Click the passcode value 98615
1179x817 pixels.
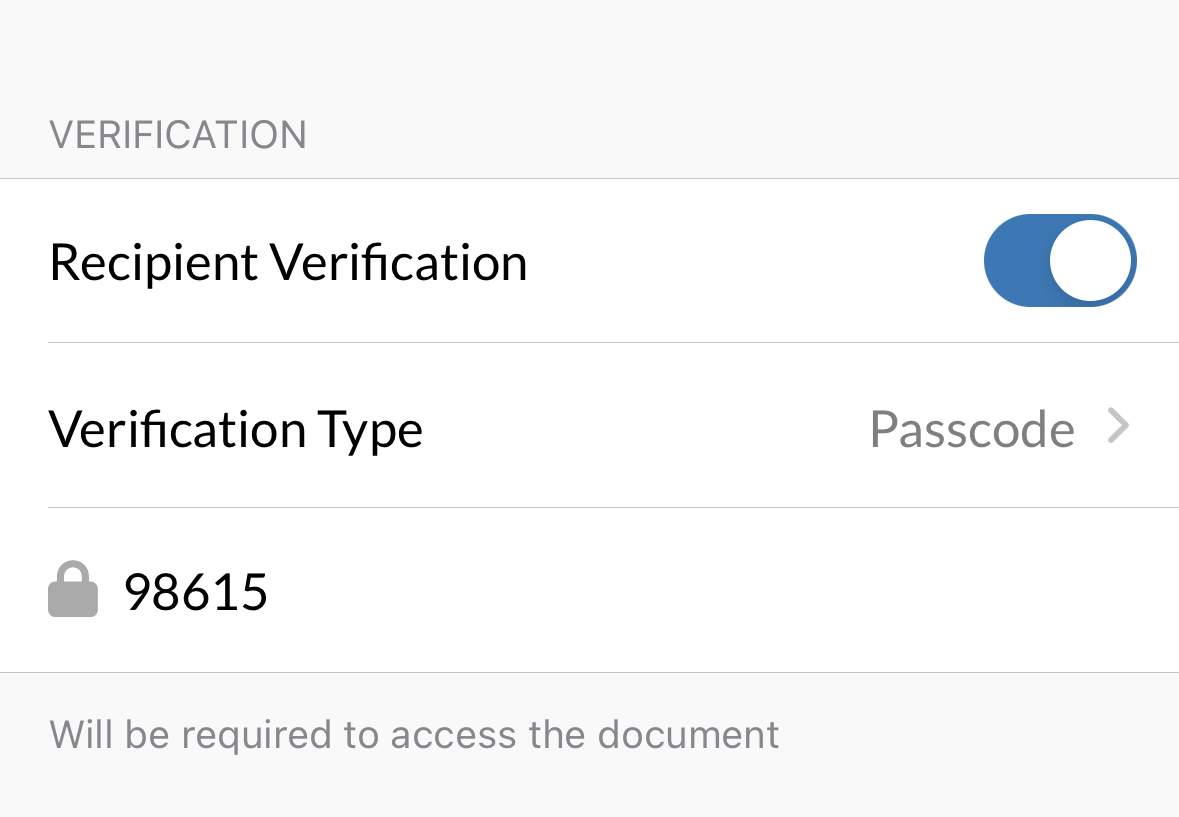click(196, 591)
